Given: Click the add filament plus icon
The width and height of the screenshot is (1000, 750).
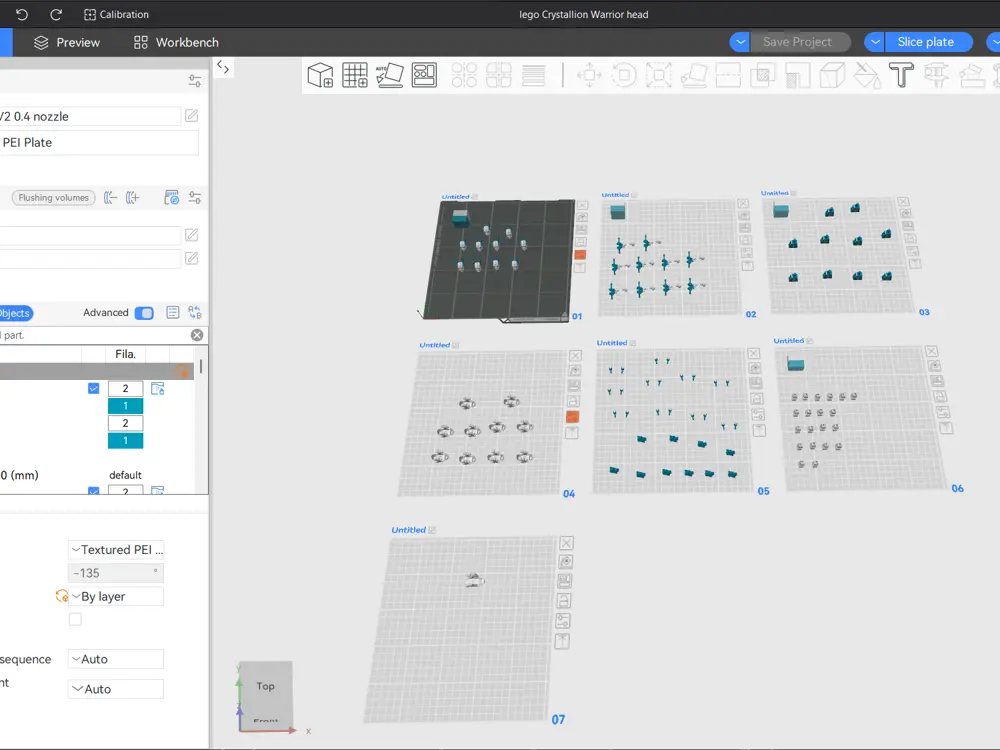Looking at the screenshot, I should coord(133,198).
